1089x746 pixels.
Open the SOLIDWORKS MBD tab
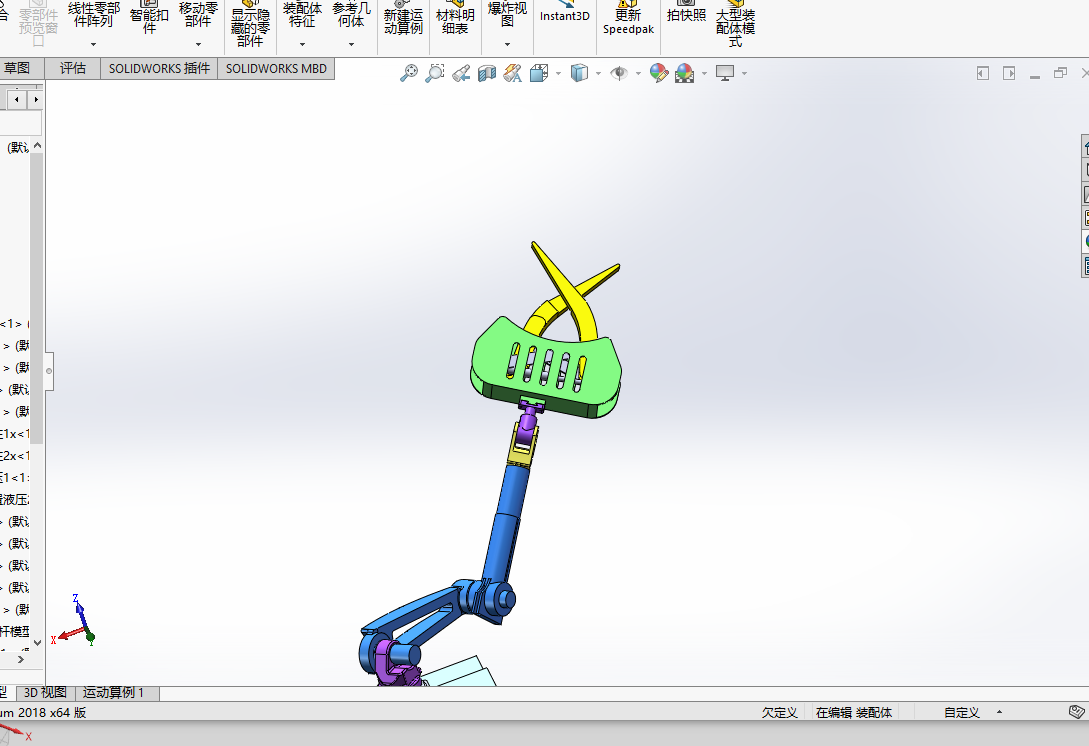point(276,68)
